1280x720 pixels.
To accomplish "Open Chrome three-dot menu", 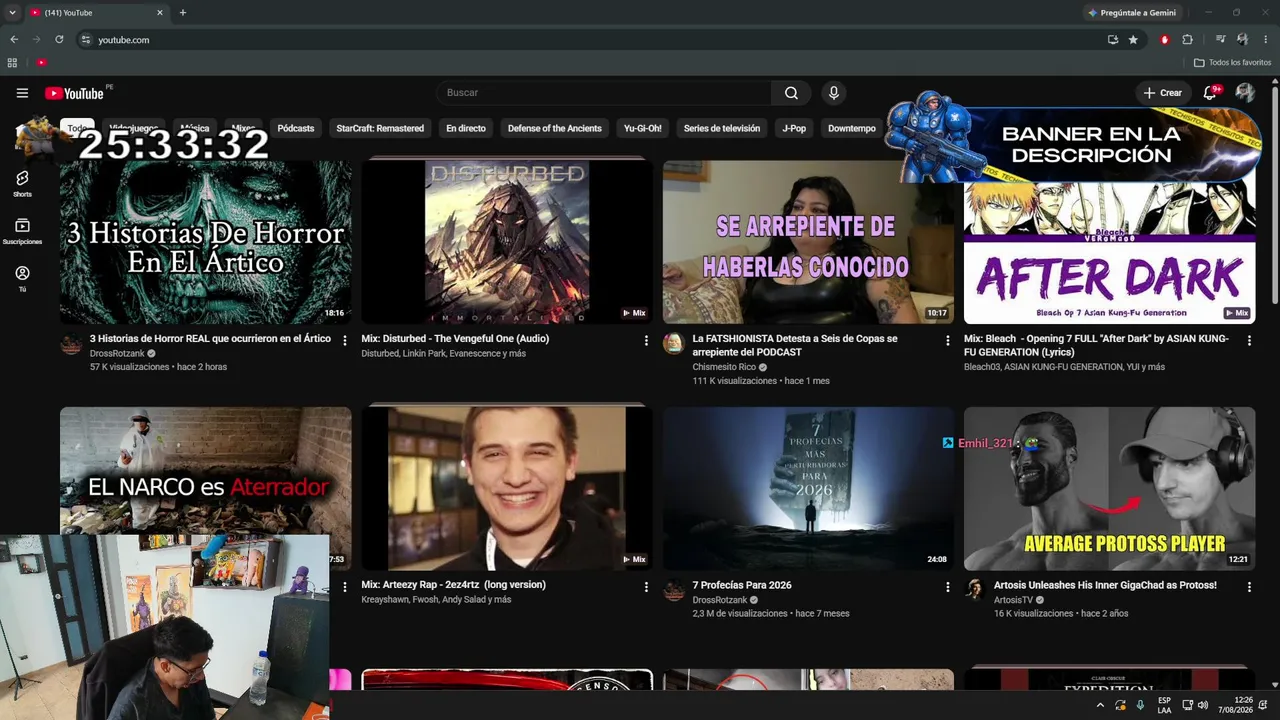I will 1266,40.
